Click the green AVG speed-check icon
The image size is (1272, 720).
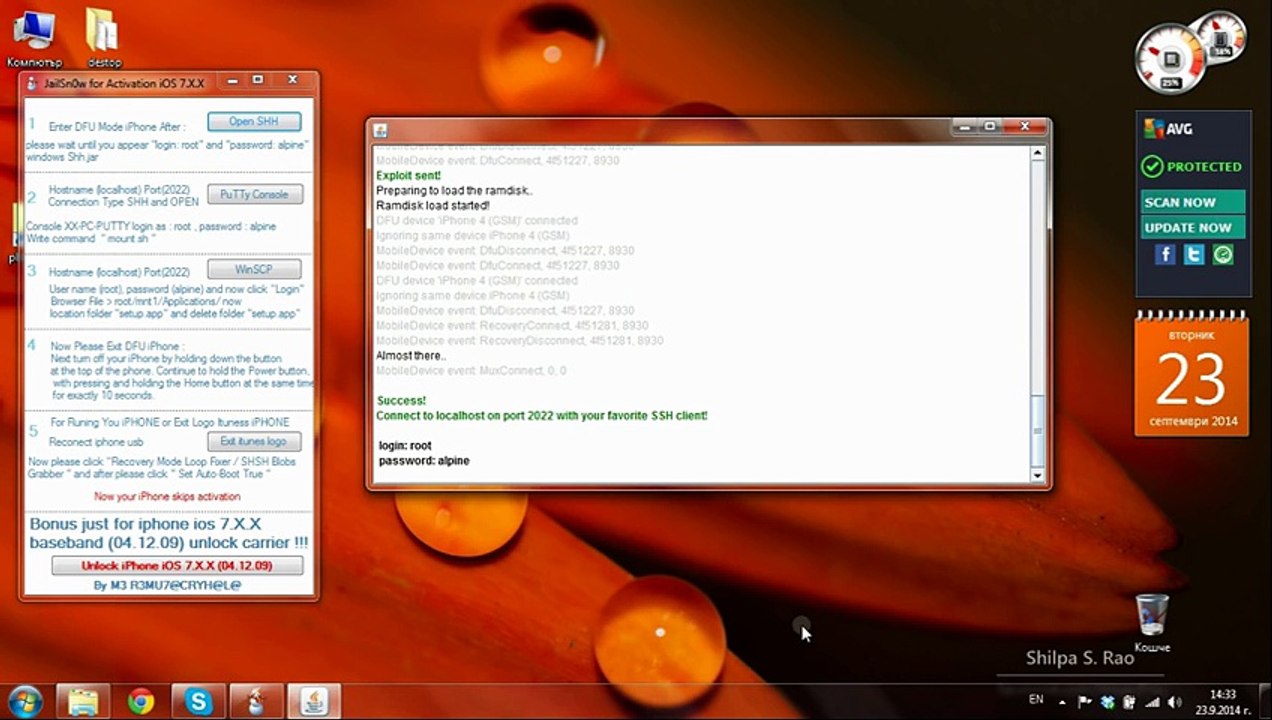[x=1223, y=255]
